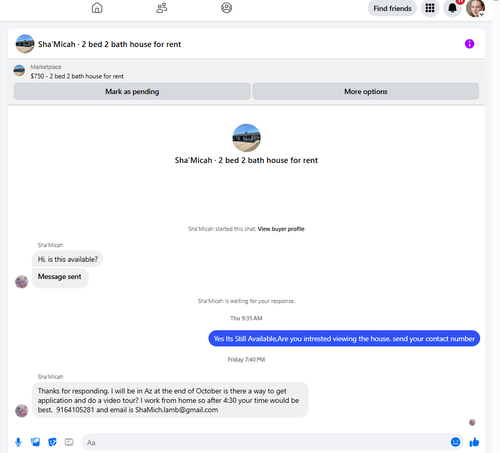Open the Friends icon in top bar

point(162,8)
